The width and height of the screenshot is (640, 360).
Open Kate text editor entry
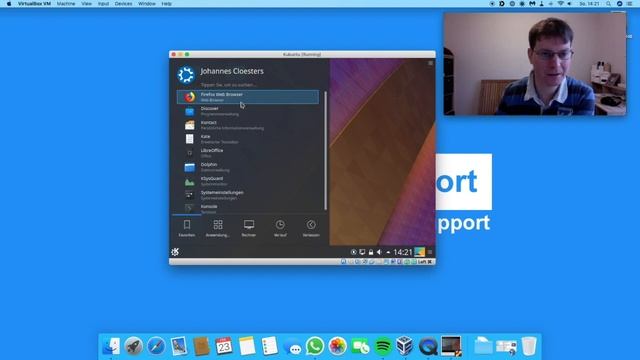(x=248, y=139)
